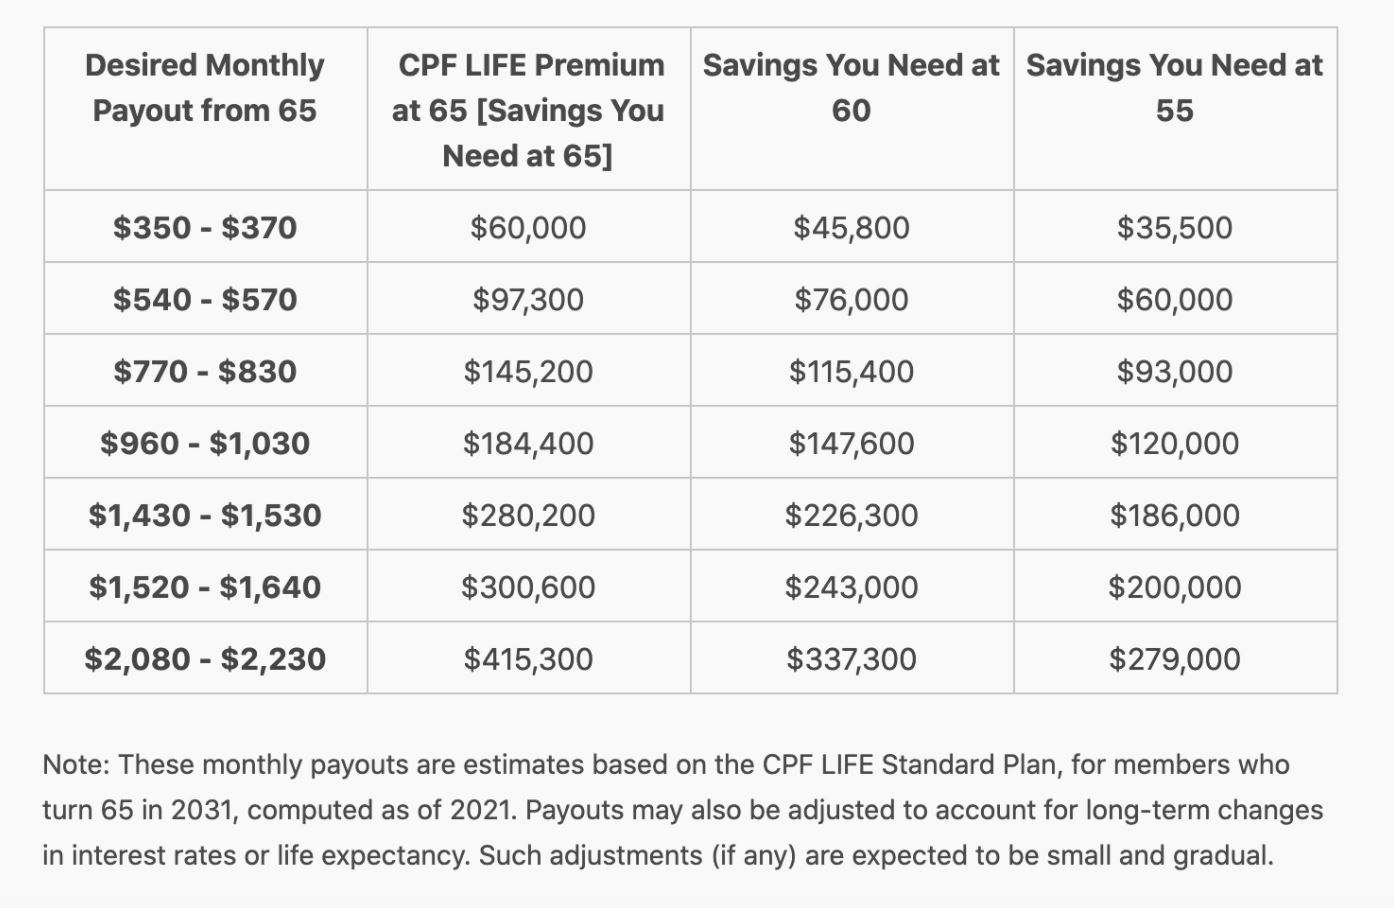
Task: Select the $243,000 savings at 60 value
Action: (x=851, y=587)
